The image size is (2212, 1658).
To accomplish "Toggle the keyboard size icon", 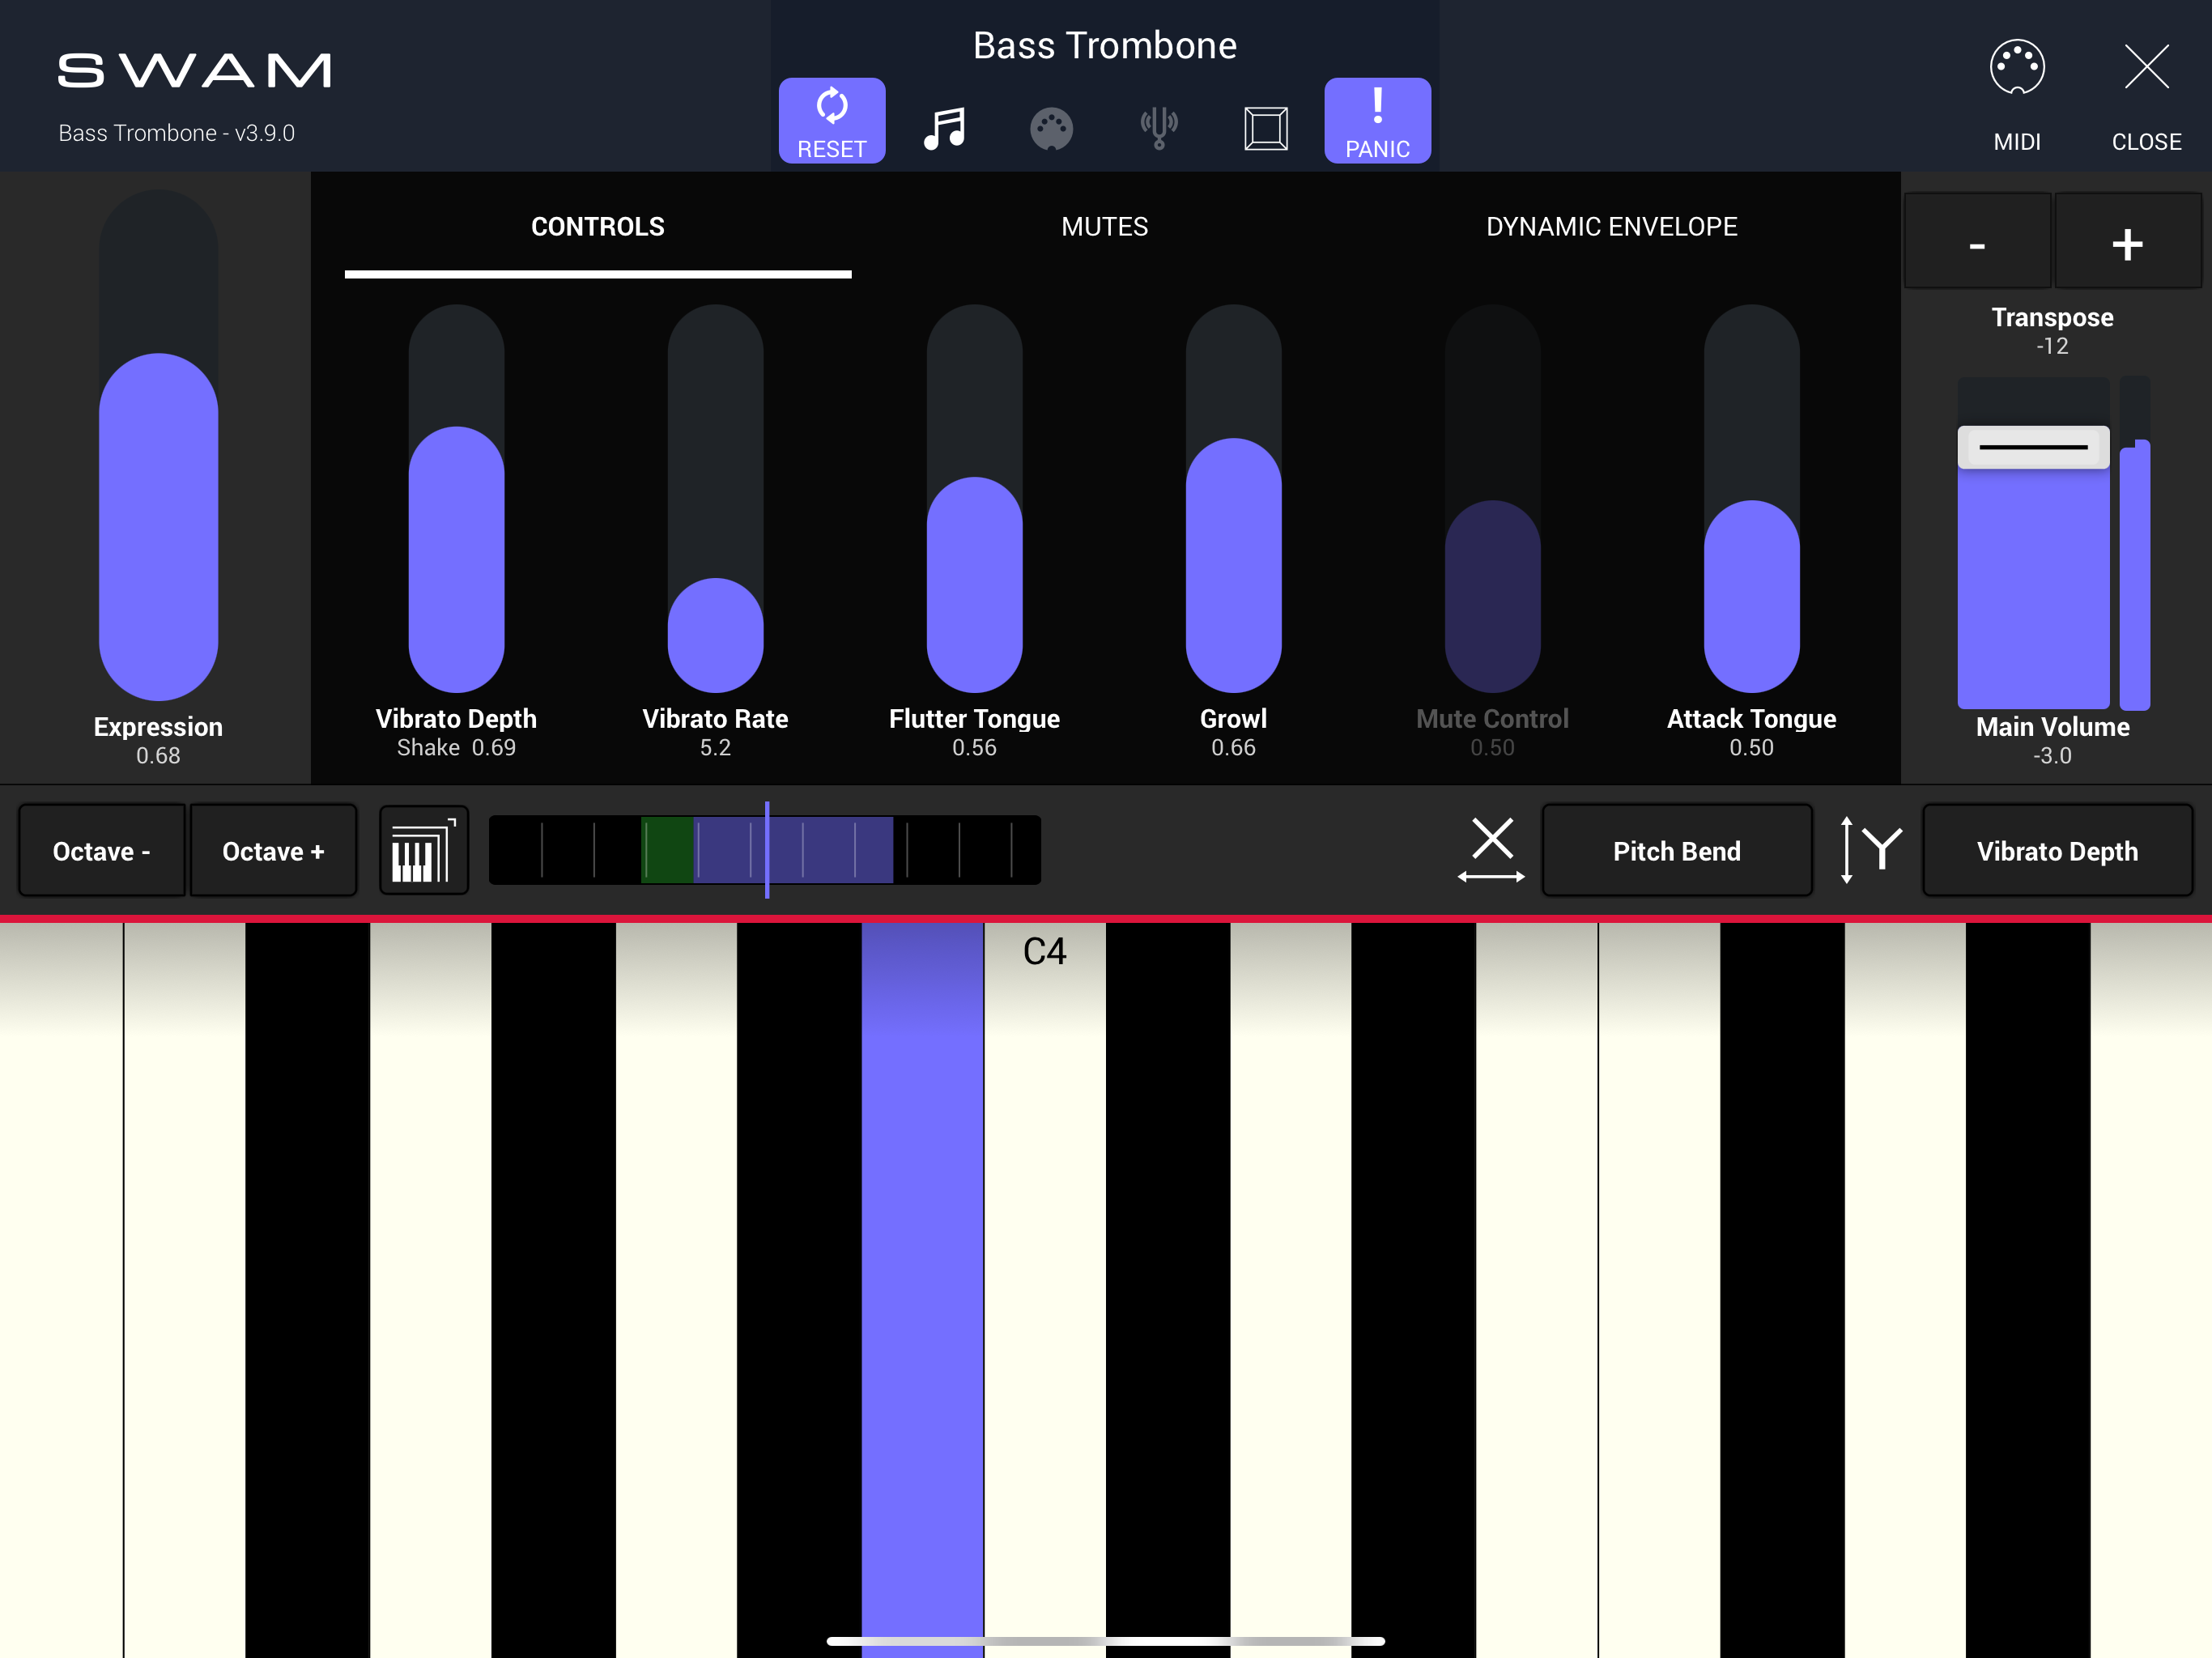I will click(424, 850).
